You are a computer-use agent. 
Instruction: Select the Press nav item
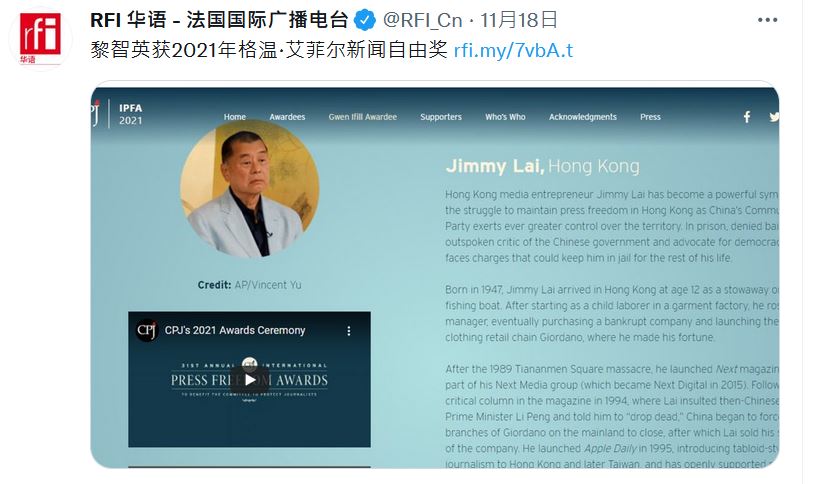pos(650,117)
